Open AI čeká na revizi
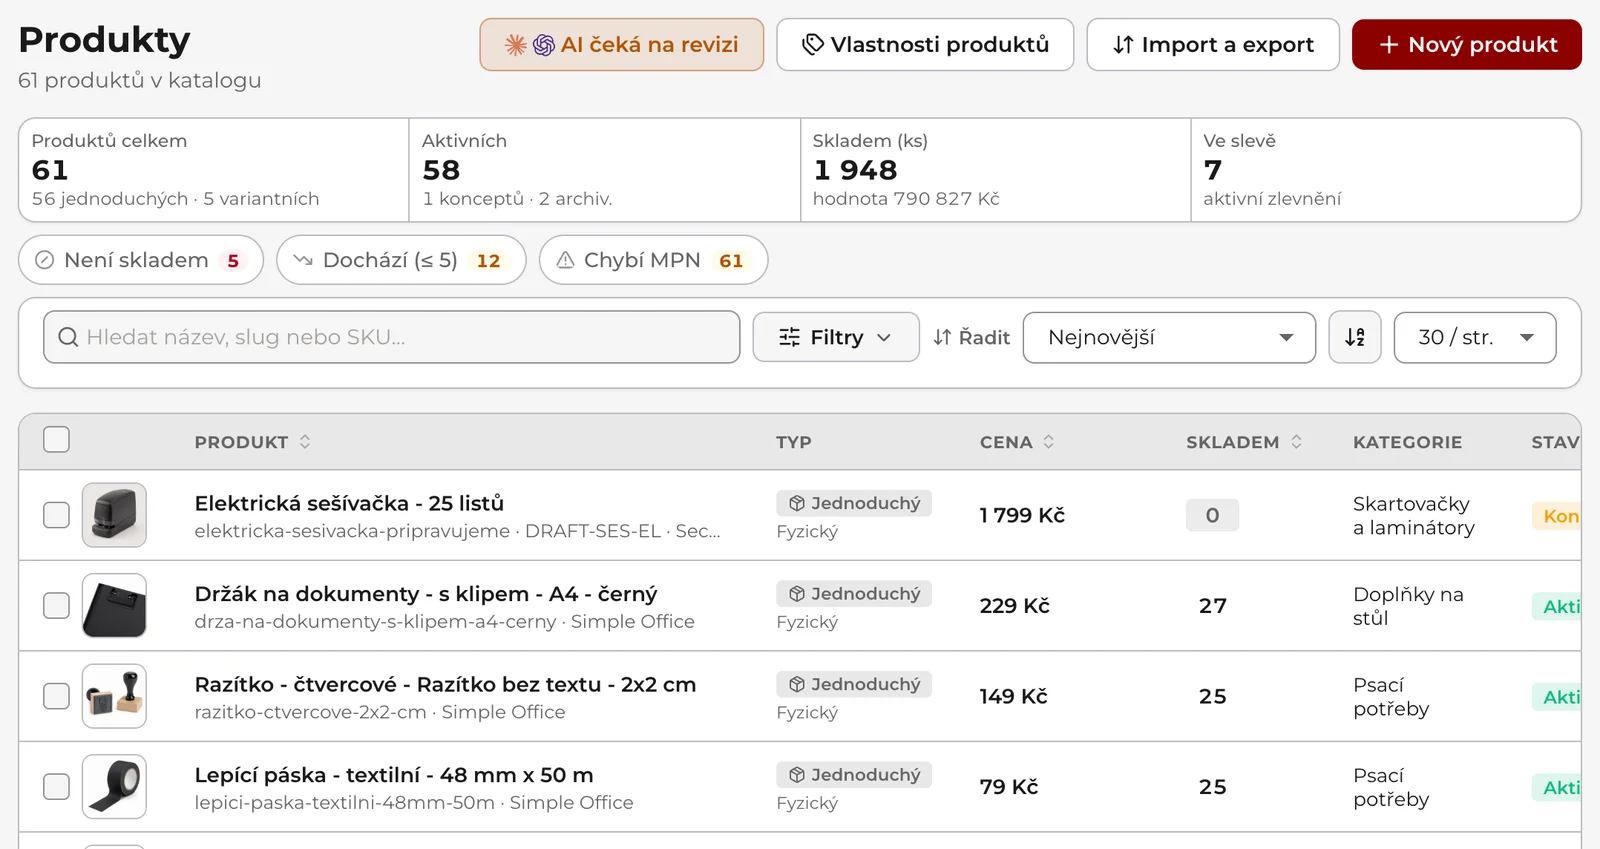The height and width of the screenshot is (849, 1600). (x=621, y=45)
